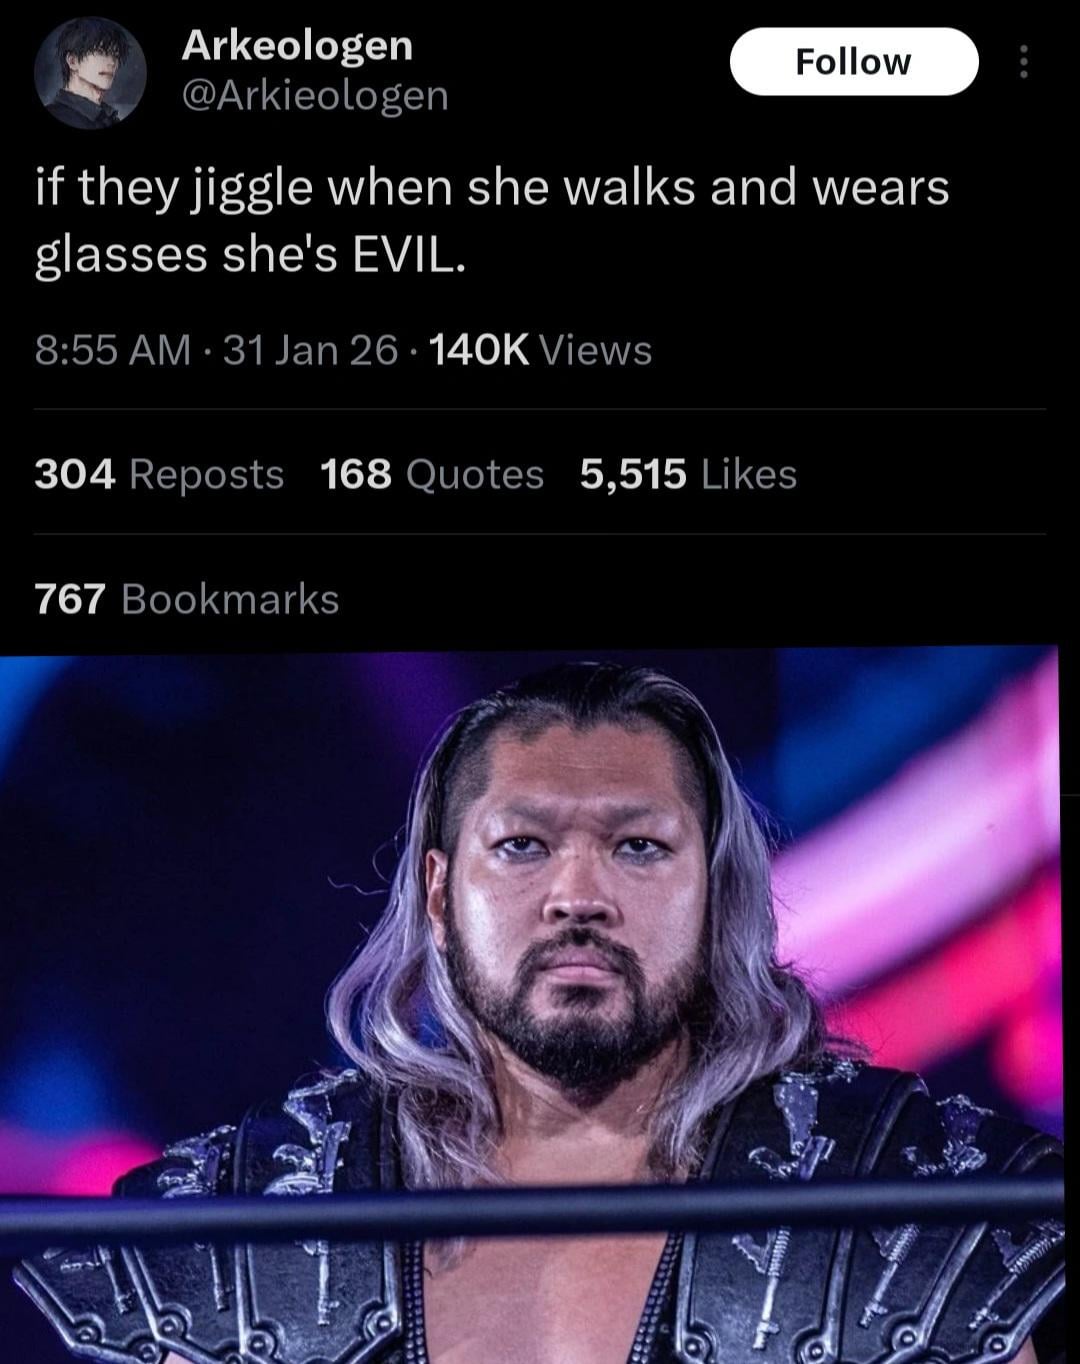Viewport: 1080px width, 1364px height.
Task: Open the attached wrestler photo
Action: click(530, 1005)
